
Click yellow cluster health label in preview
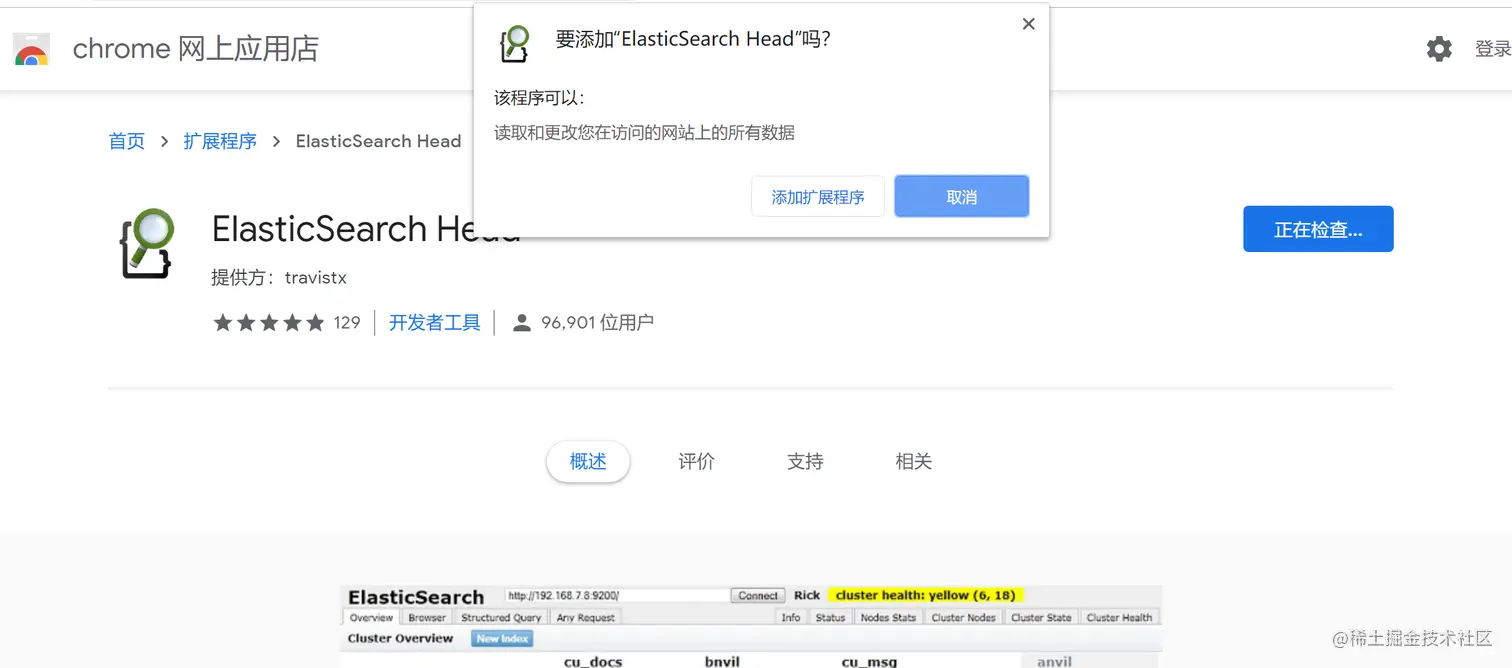pyautogui.click(x=925, y=595)
